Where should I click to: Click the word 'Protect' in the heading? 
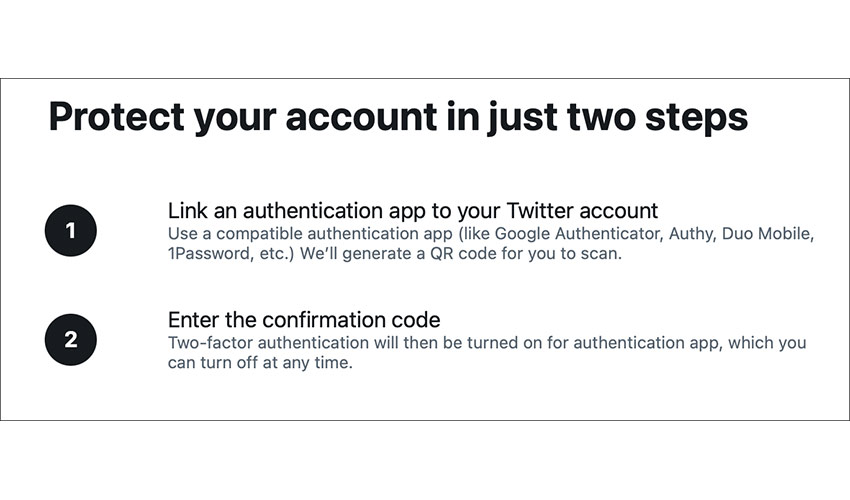(x=117, y=117)
